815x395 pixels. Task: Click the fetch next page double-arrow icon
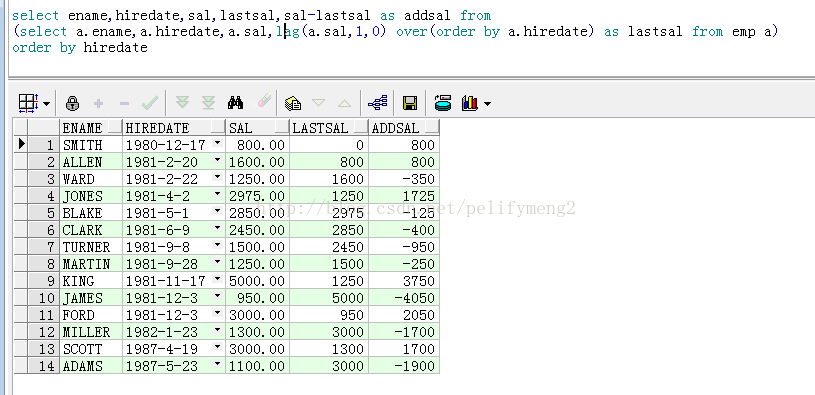[x=182, y=103]
